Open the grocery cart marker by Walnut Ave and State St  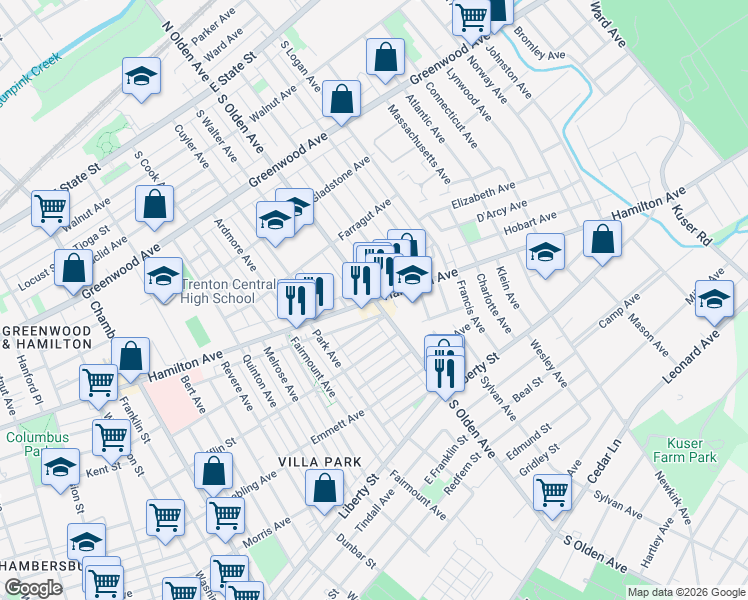(51, 209)
